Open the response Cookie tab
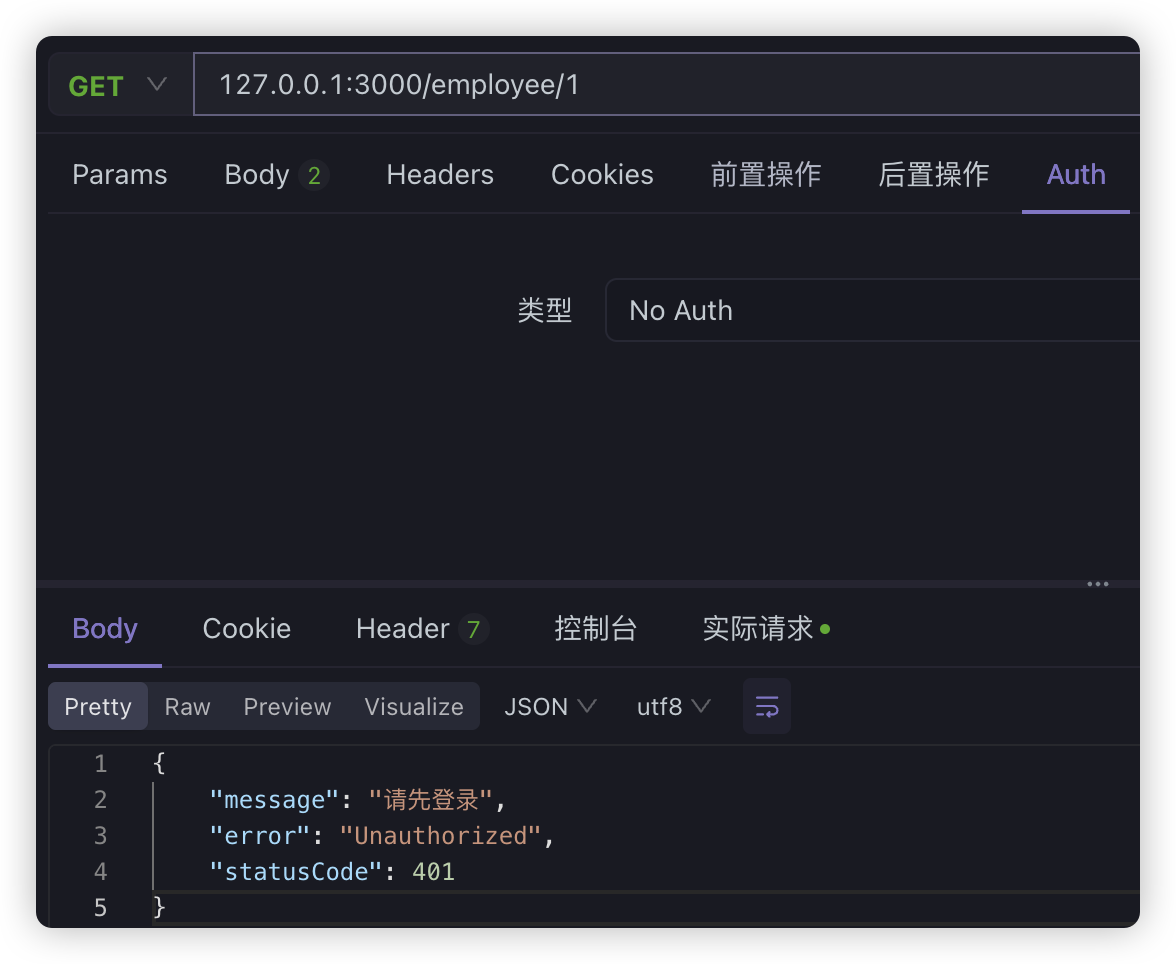 [x=246, y=629]
